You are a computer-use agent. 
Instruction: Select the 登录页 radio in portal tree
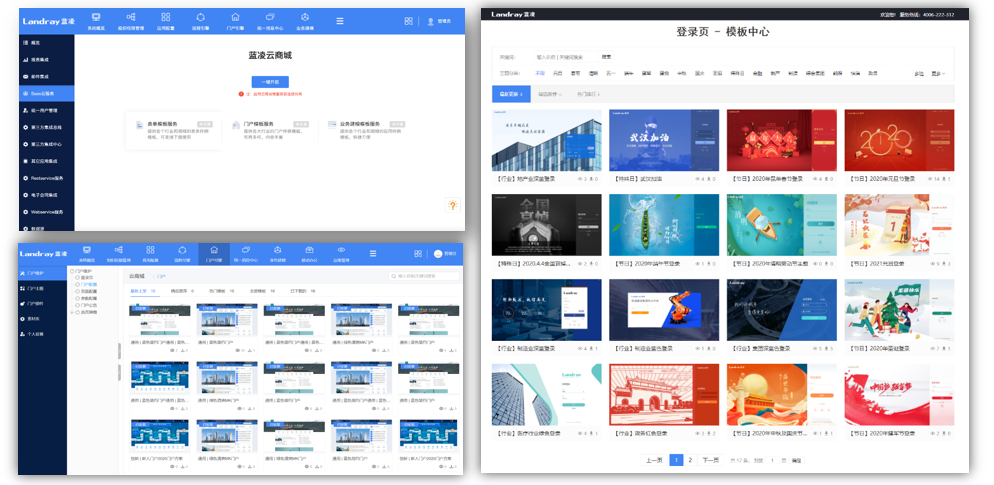click(77, 278)
